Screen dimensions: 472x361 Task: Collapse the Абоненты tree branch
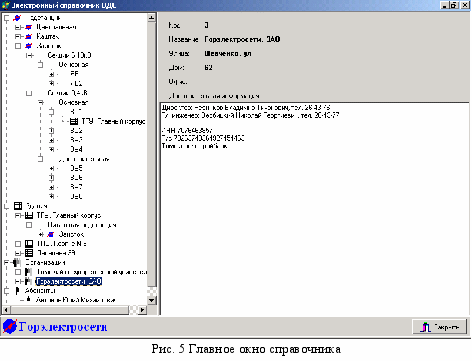[x=6, y=291]
